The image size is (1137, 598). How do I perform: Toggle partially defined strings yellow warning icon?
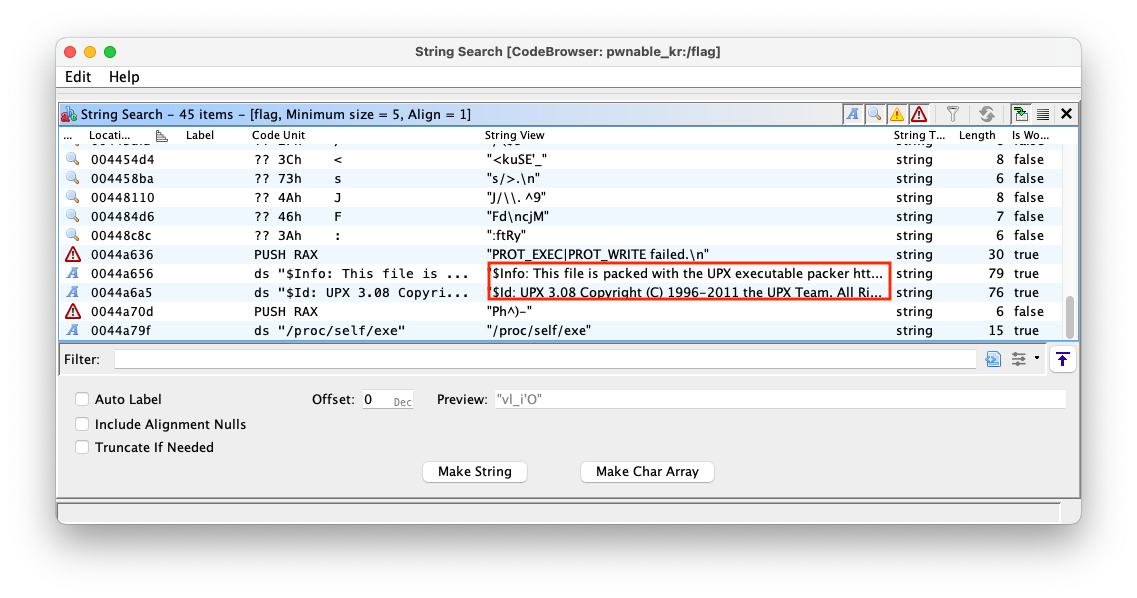pyautogui.click(x=896, y=114)
